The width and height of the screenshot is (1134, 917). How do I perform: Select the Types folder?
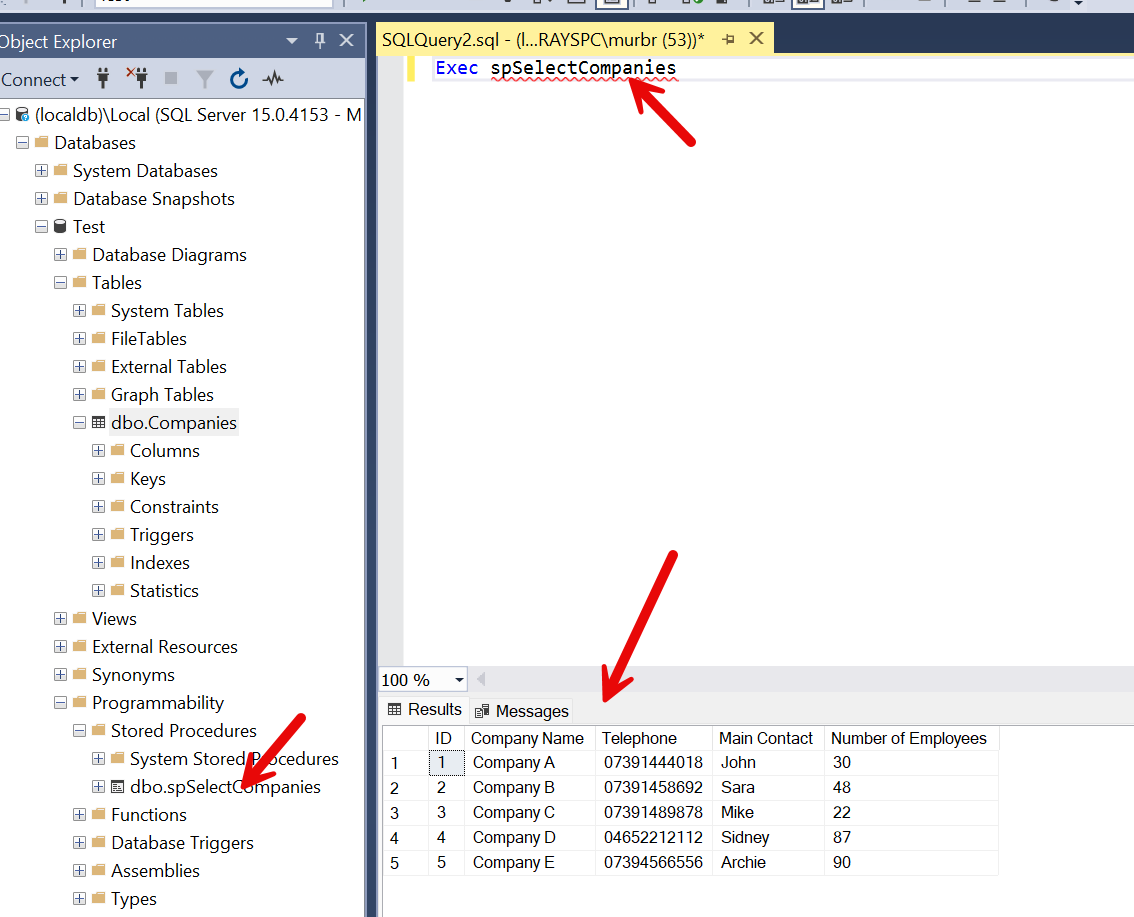133,899
